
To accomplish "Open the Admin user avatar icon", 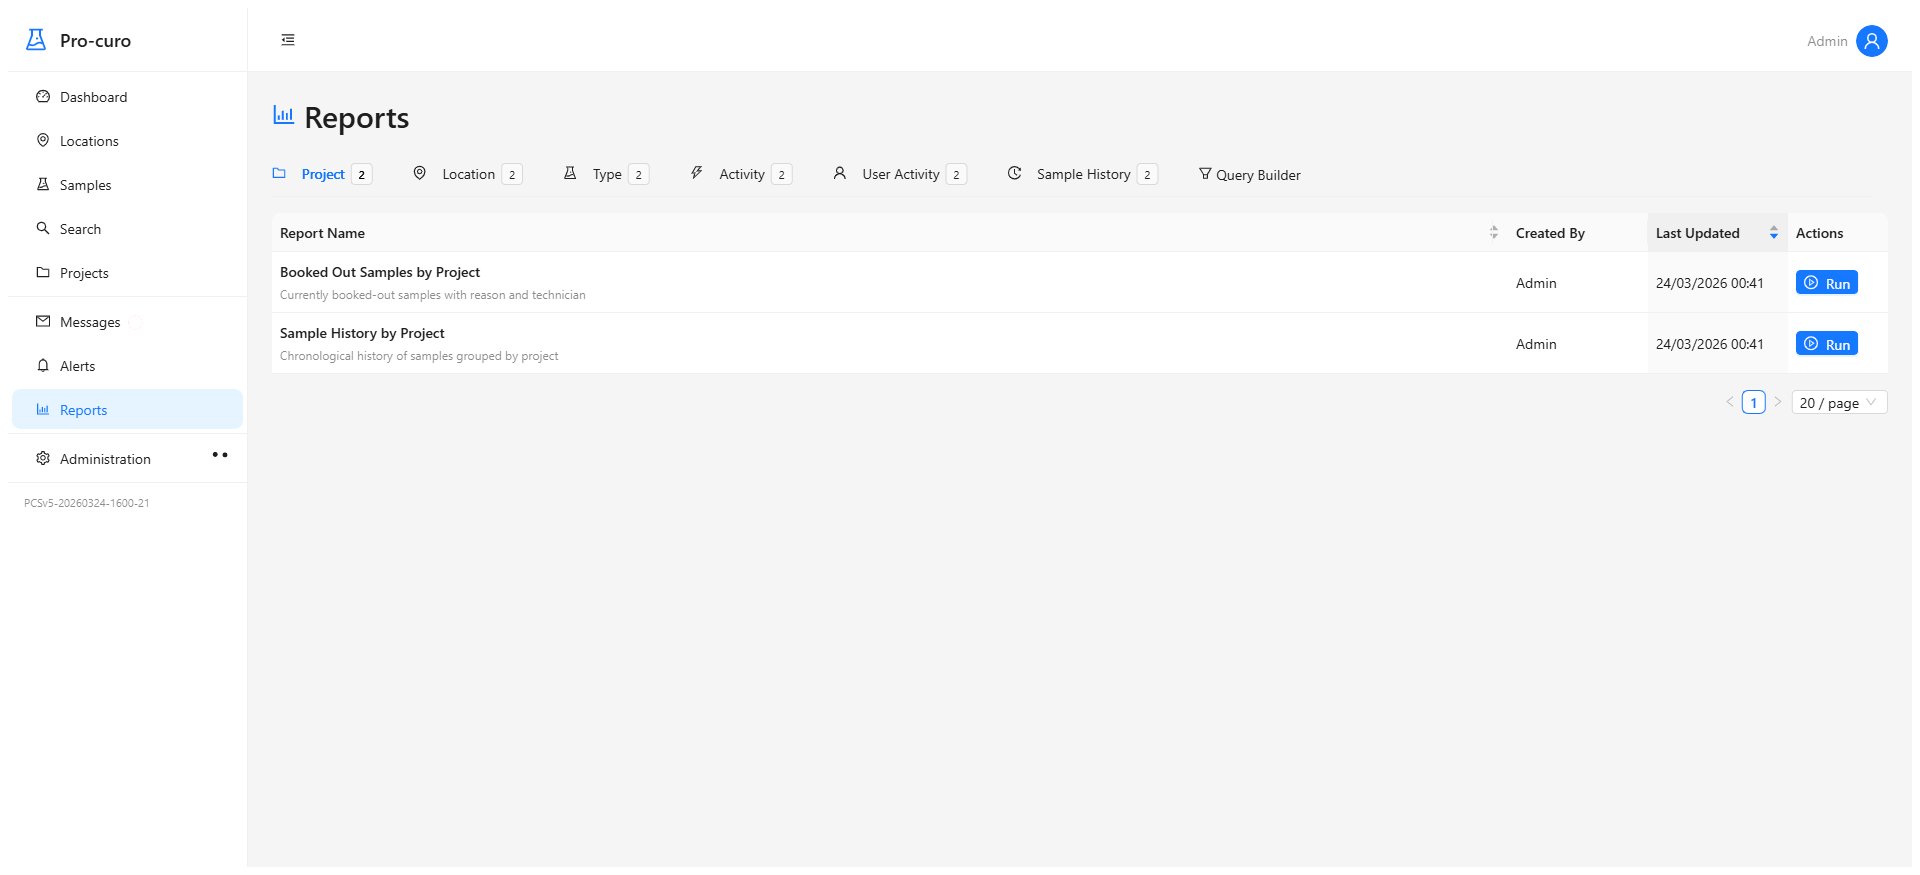I will [1871, 41].
